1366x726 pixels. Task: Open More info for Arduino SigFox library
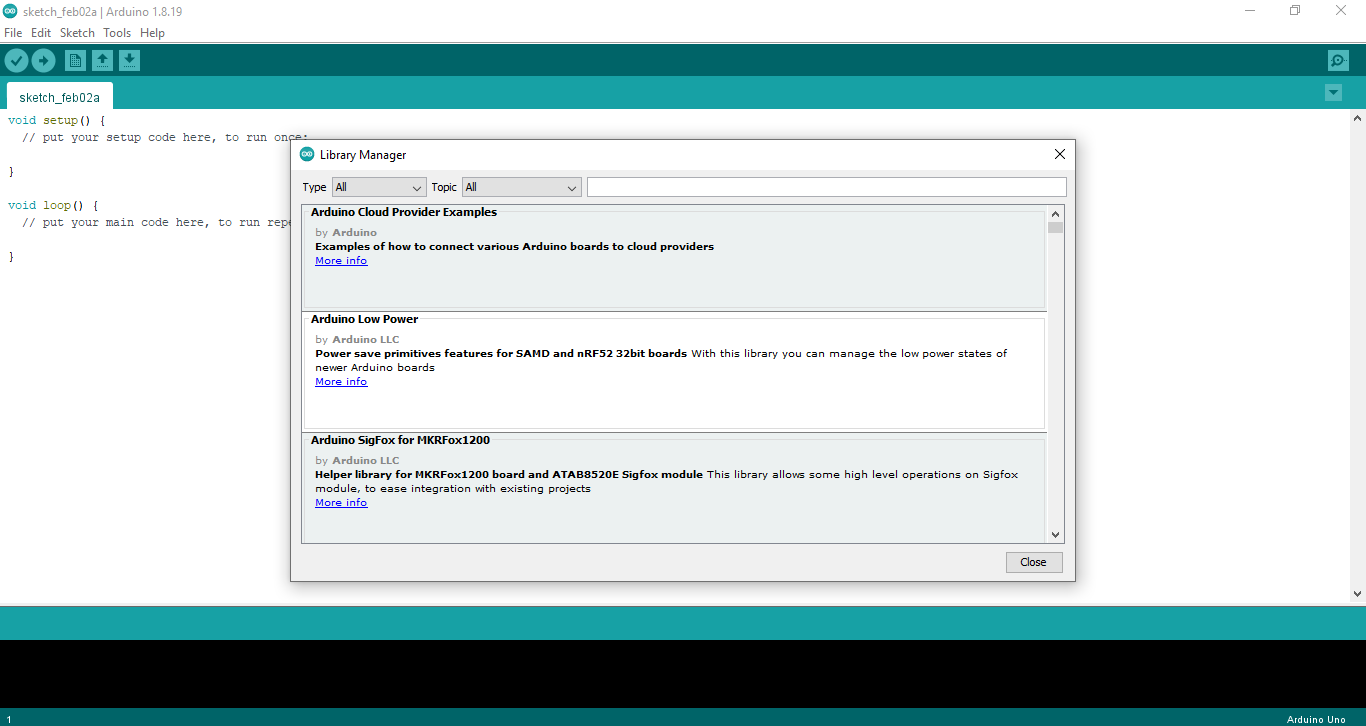coord(341,503)
